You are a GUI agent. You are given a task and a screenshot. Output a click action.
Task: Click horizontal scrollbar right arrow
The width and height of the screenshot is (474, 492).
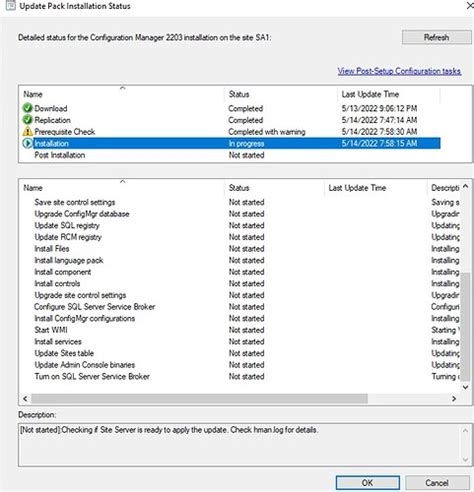pos(454,399)
